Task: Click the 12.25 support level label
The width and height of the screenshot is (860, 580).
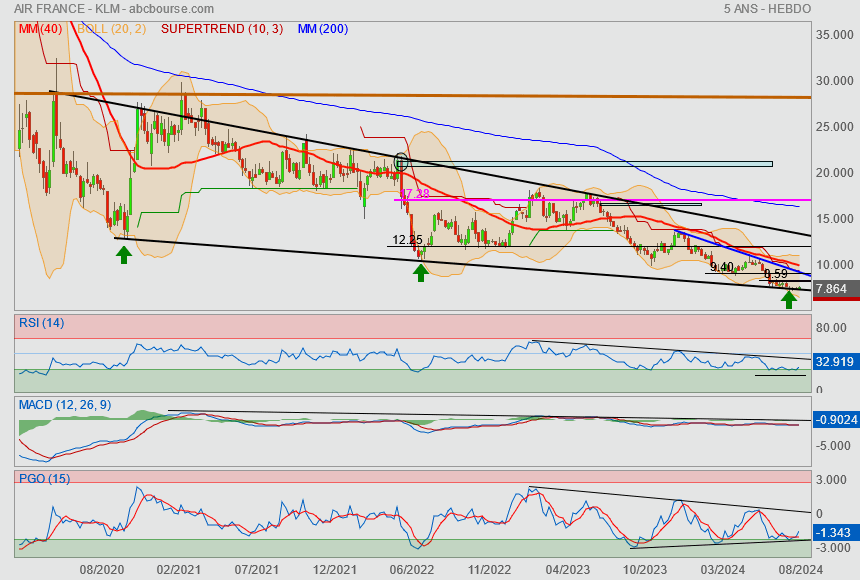Action: pyautogui.click(x=408, y=240)
